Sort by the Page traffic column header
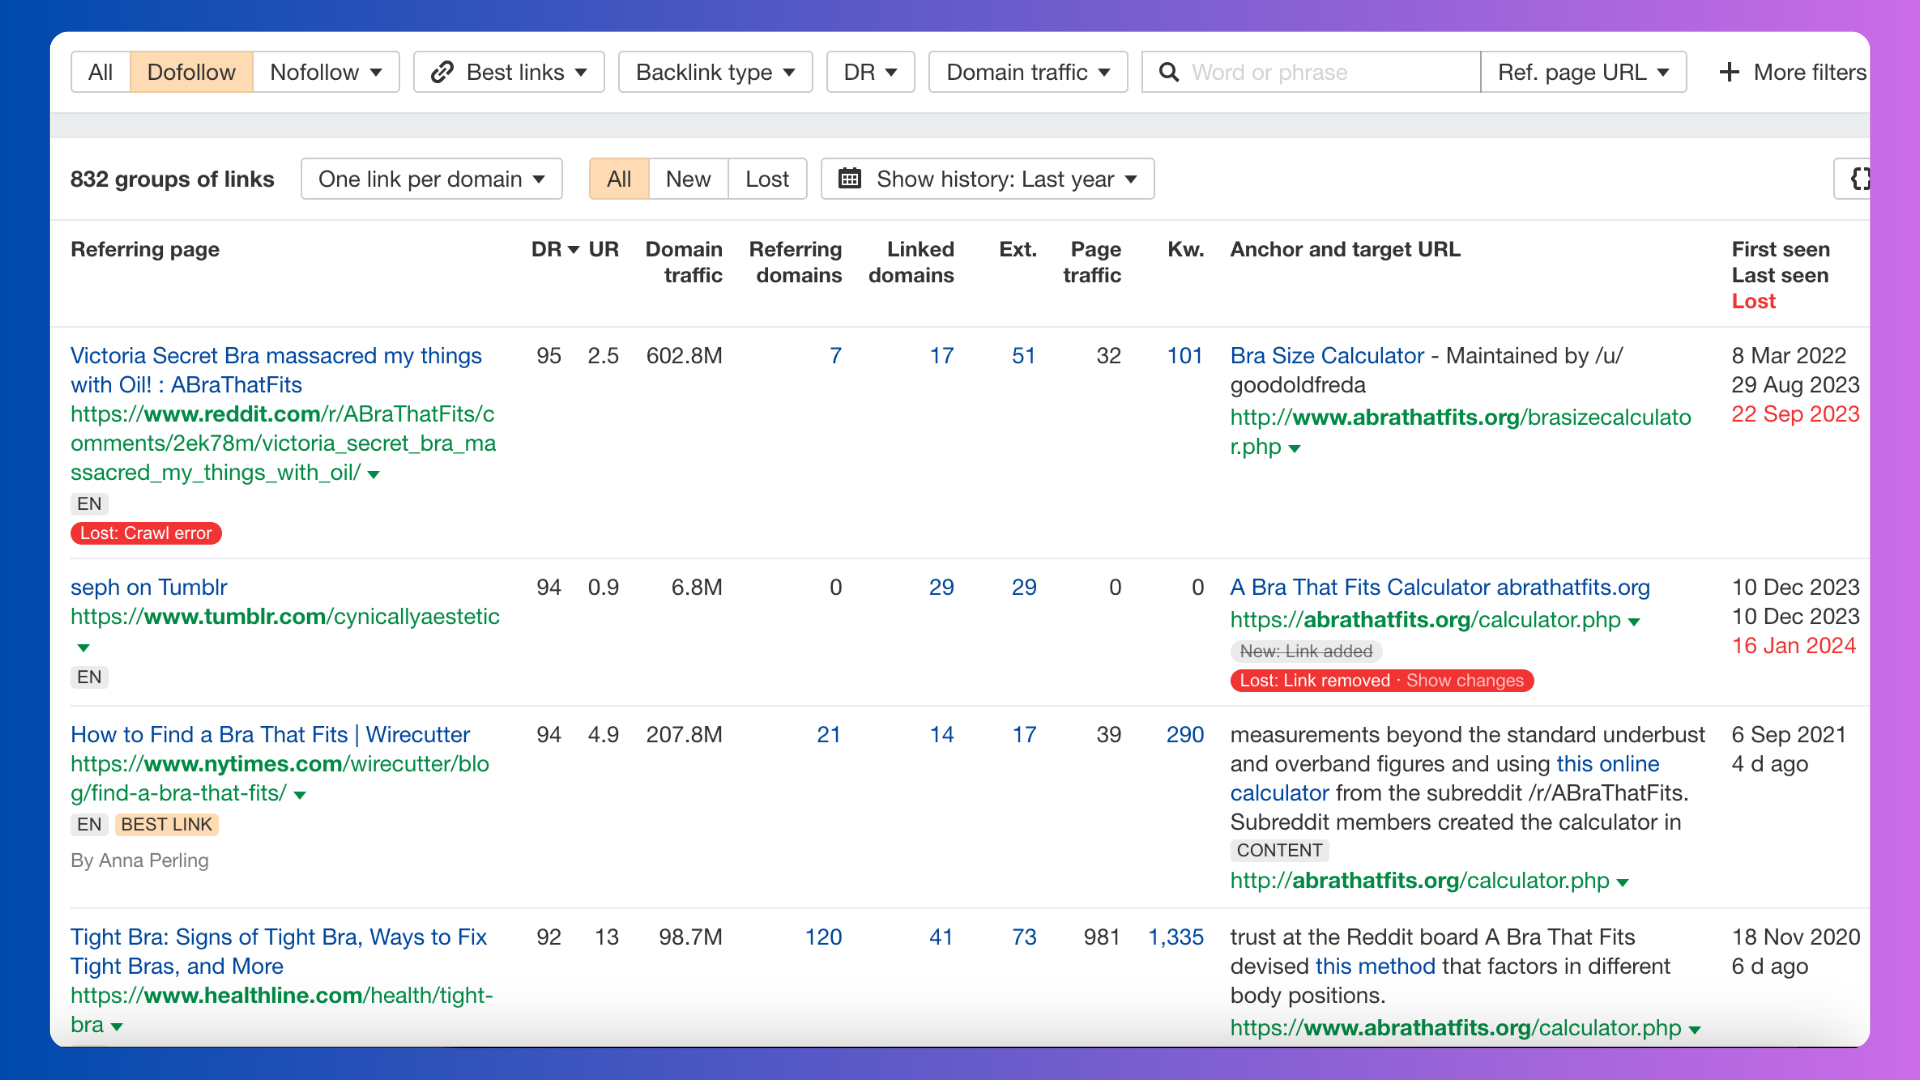1920x1080 pixels. 1092,262
